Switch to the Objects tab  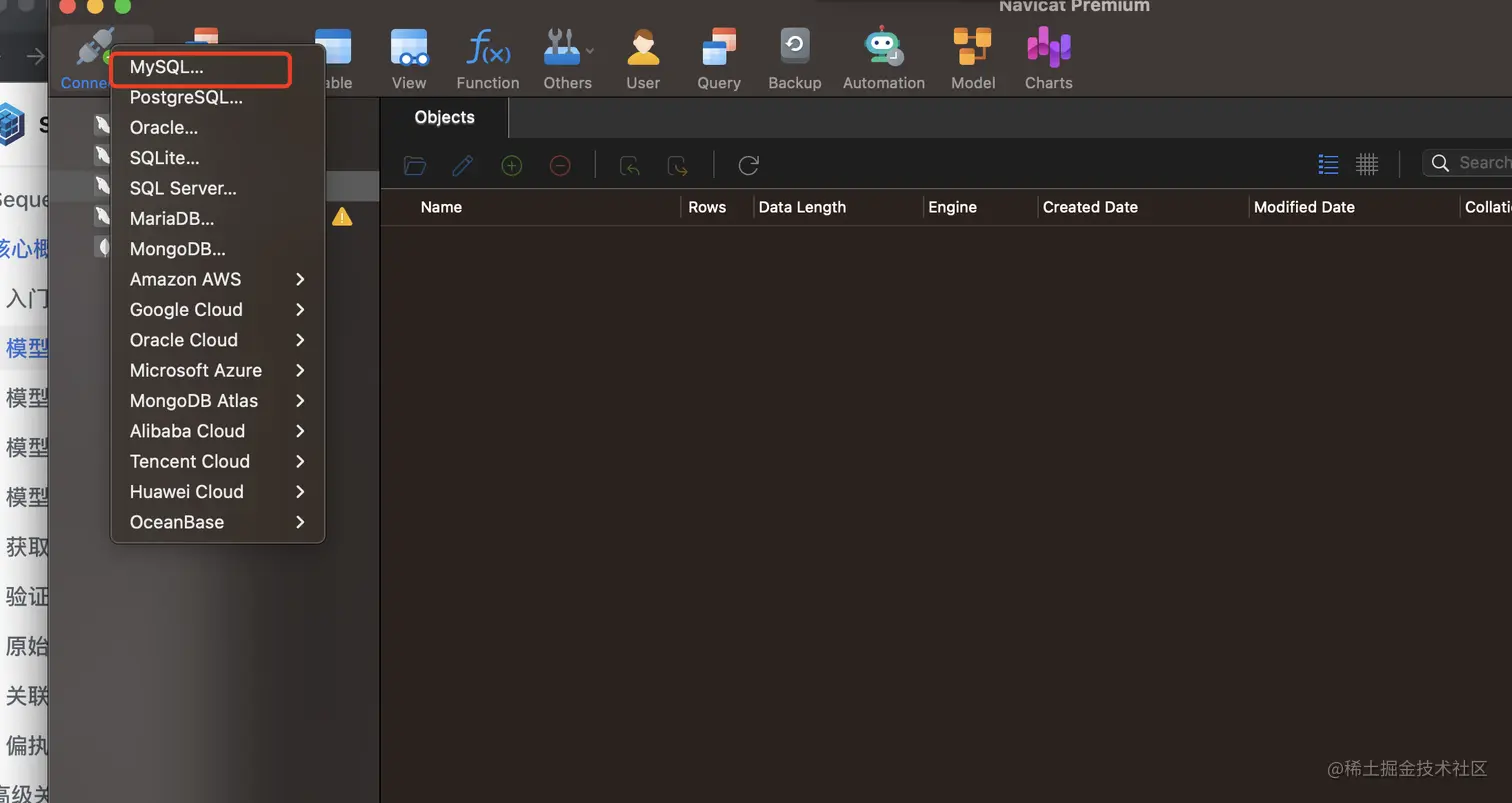[x=445, y=117]
